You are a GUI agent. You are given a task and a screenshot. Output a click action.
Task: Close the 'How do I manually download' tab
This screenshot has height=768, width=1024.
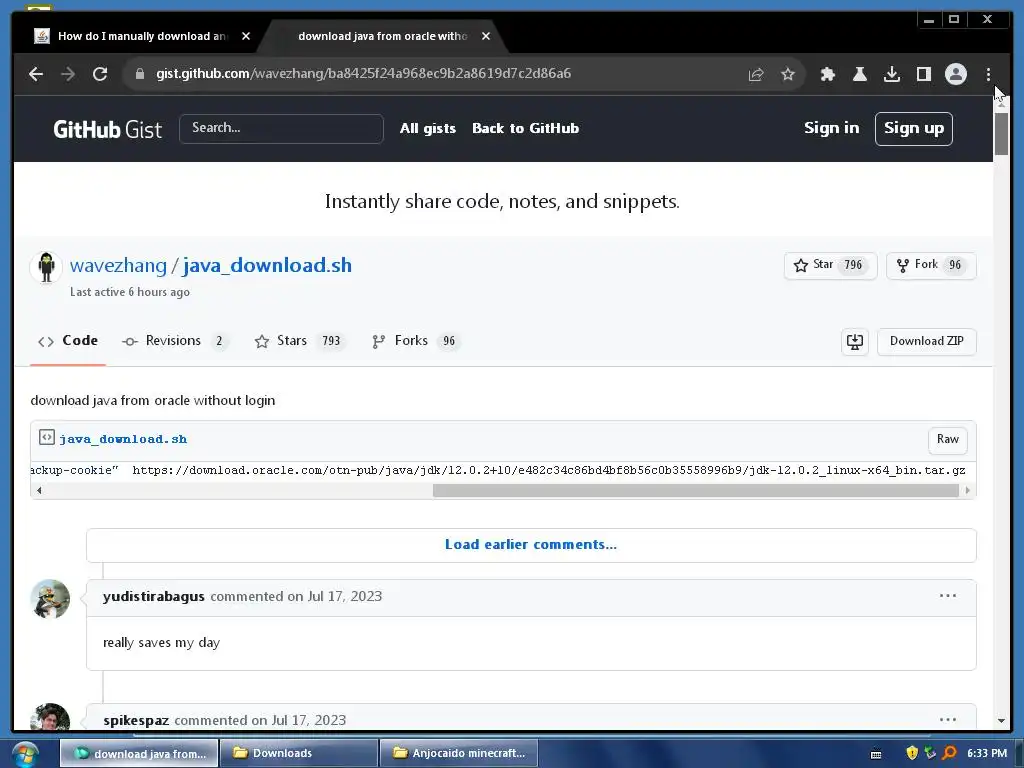[246, 36]
